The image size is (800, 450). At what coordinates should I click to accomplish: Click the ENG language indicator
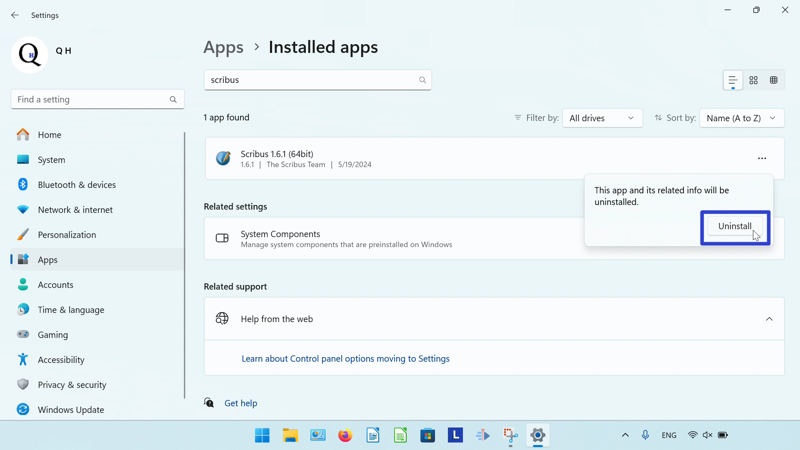click(669, 435)
